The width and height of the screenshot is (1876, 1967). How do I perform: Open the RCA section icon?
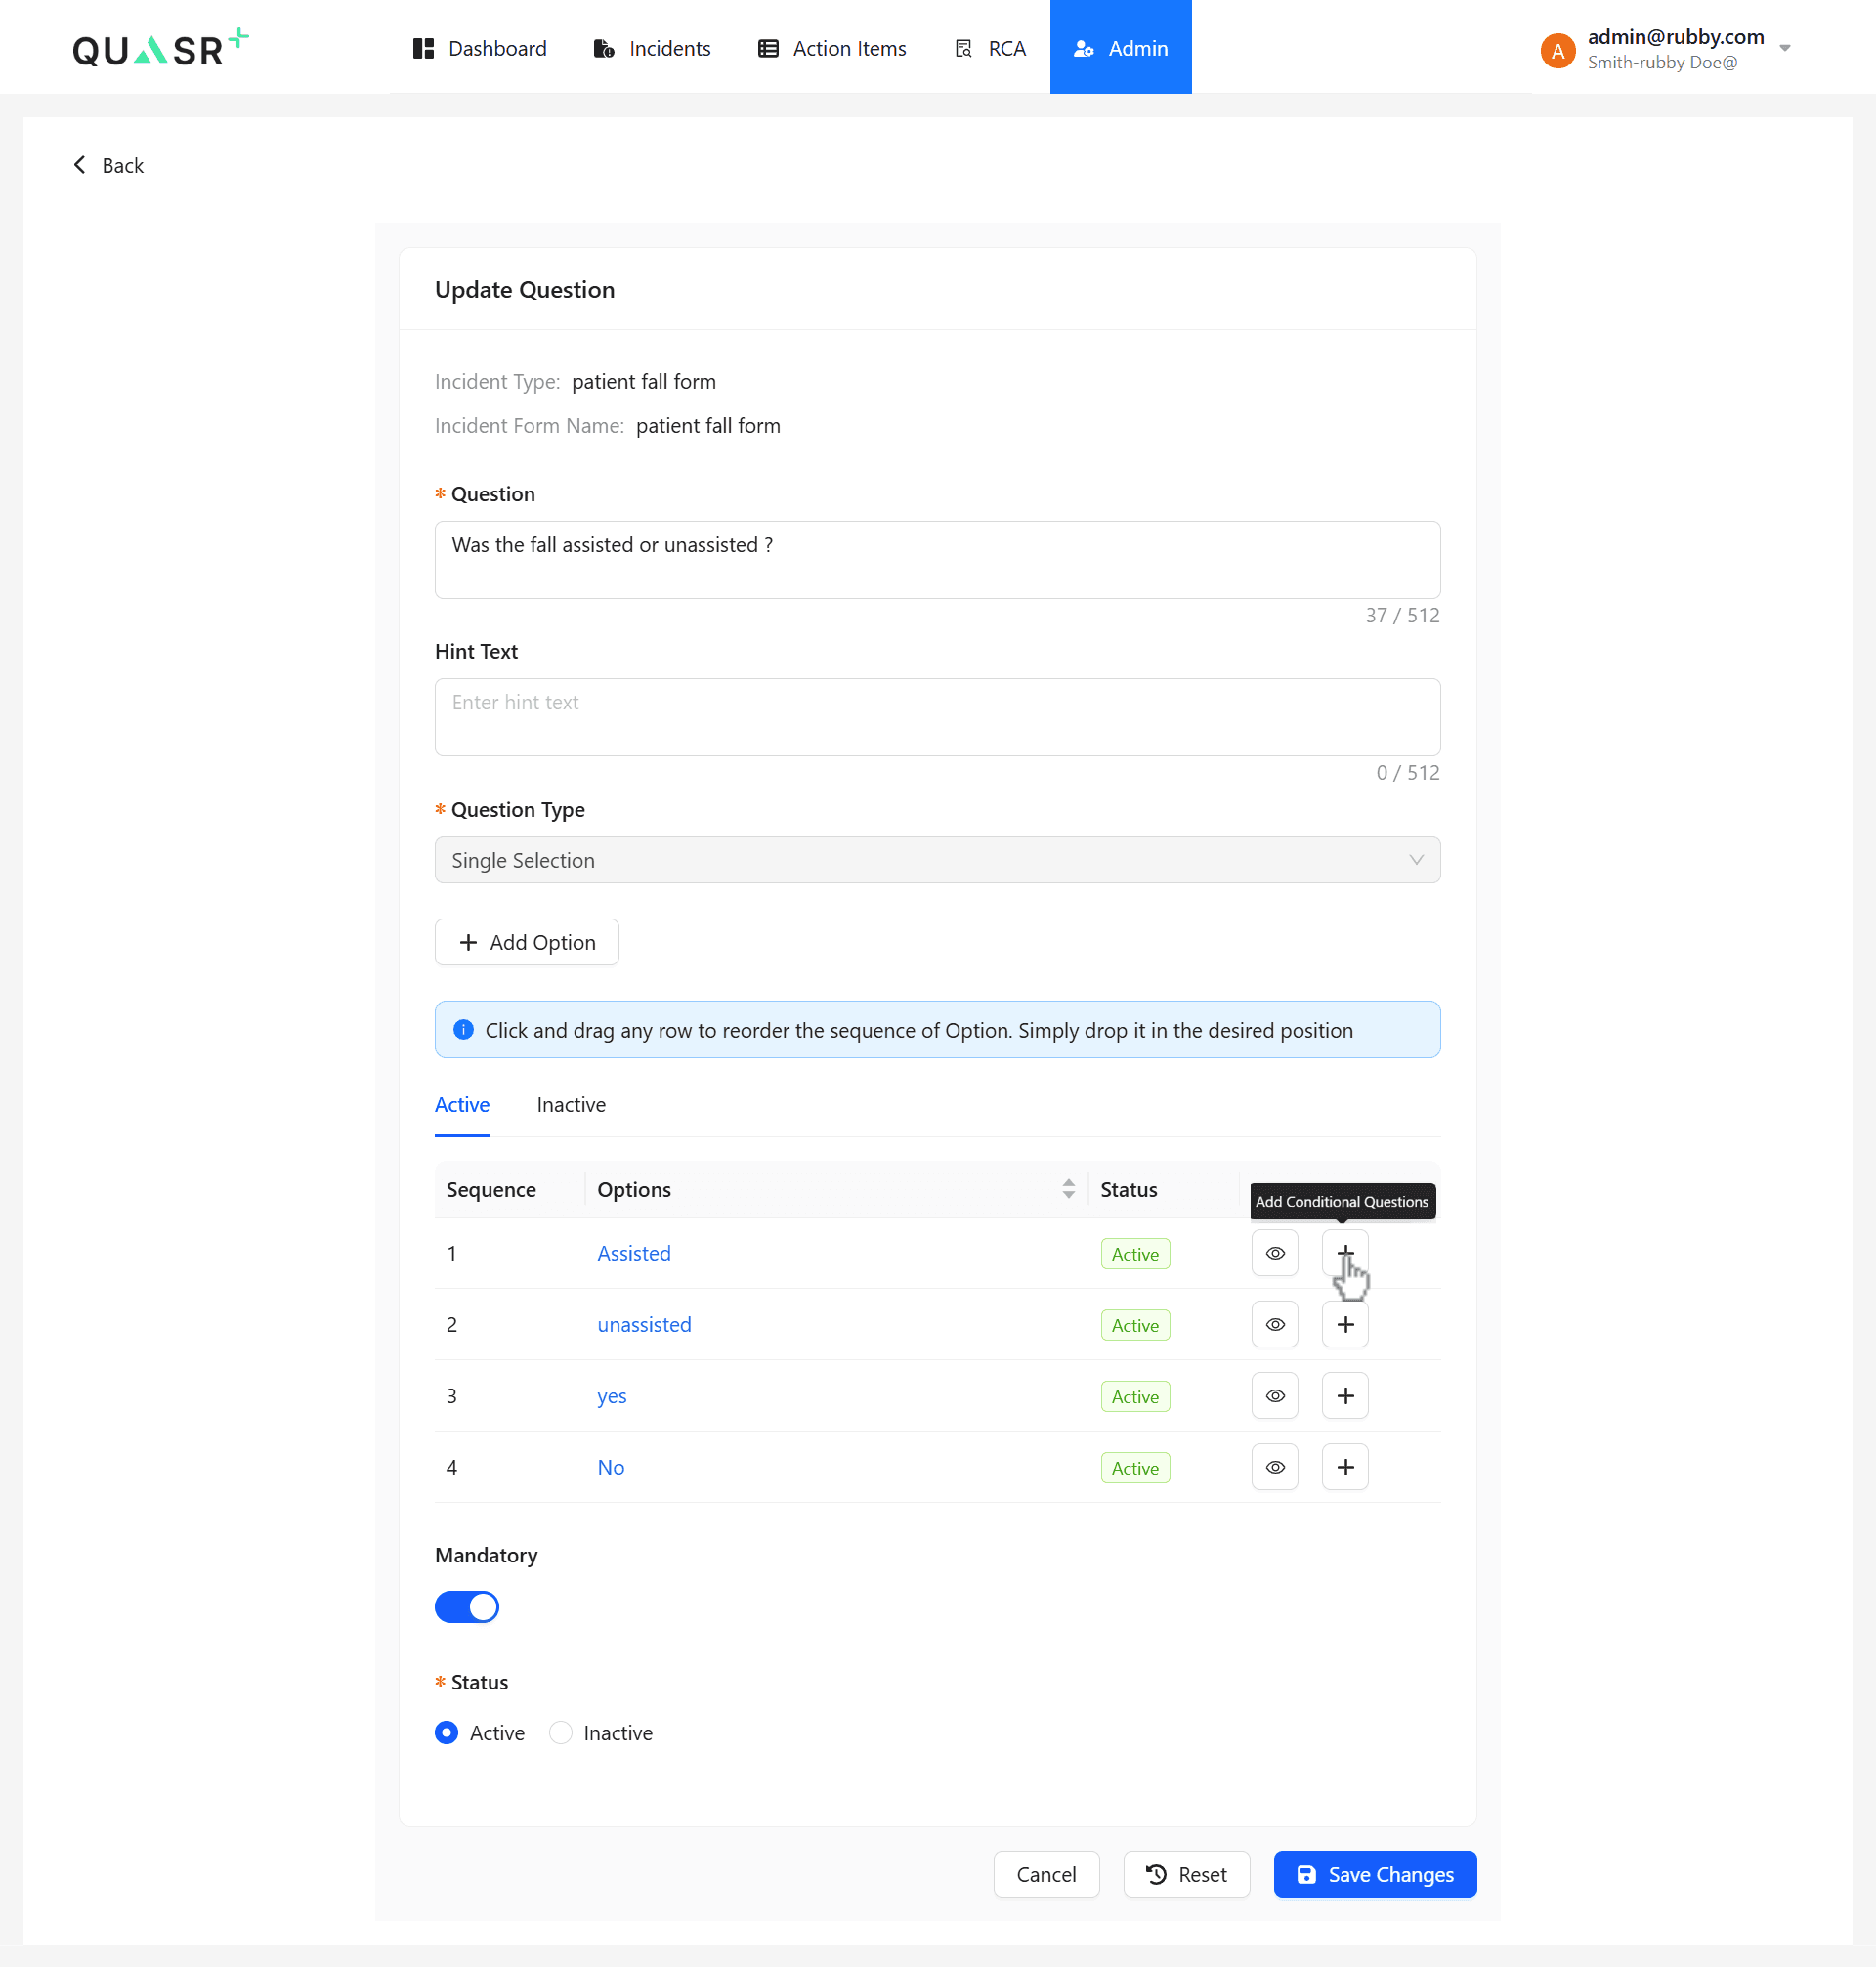point(963,47)
